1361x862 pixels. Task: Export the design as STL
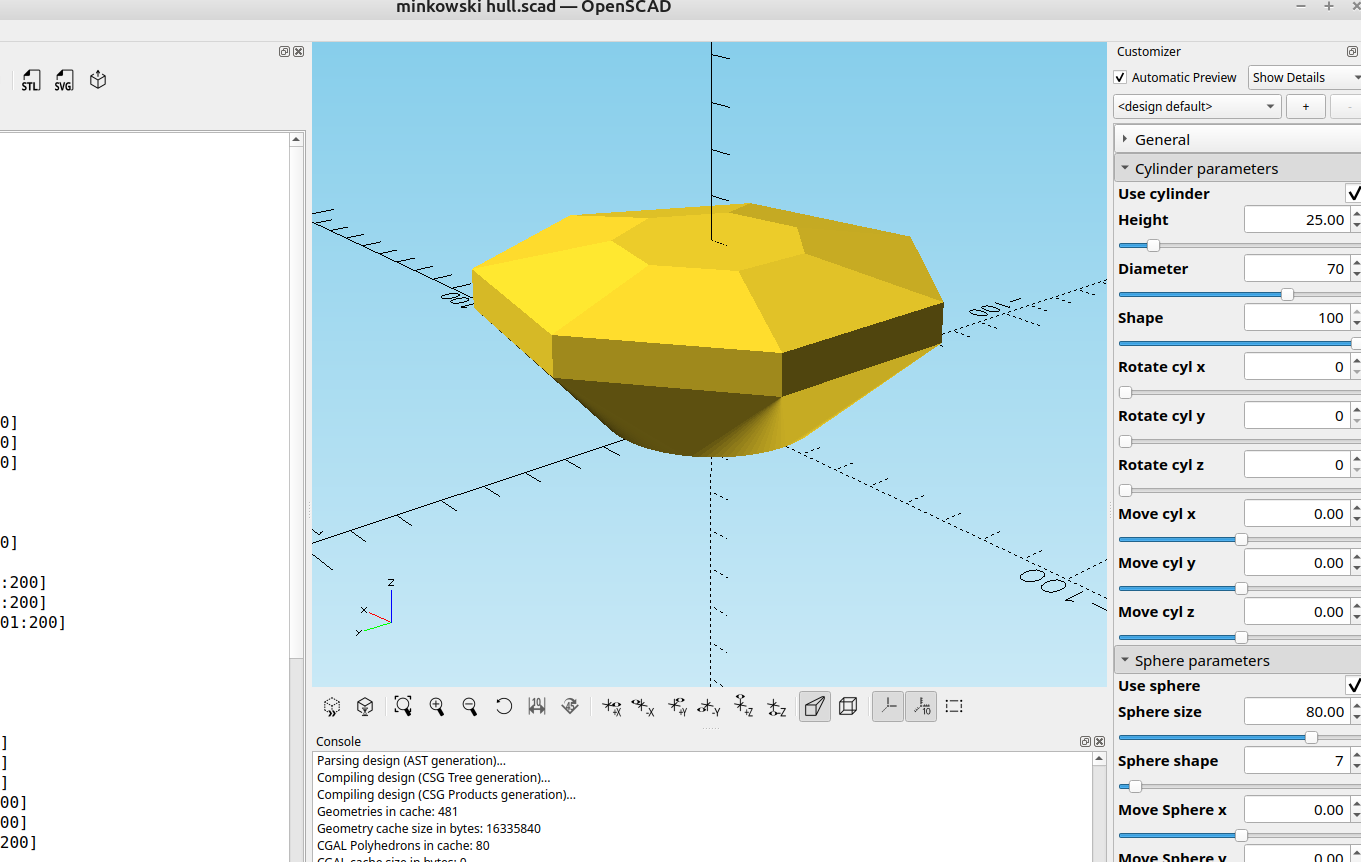(x=31, y=81)
